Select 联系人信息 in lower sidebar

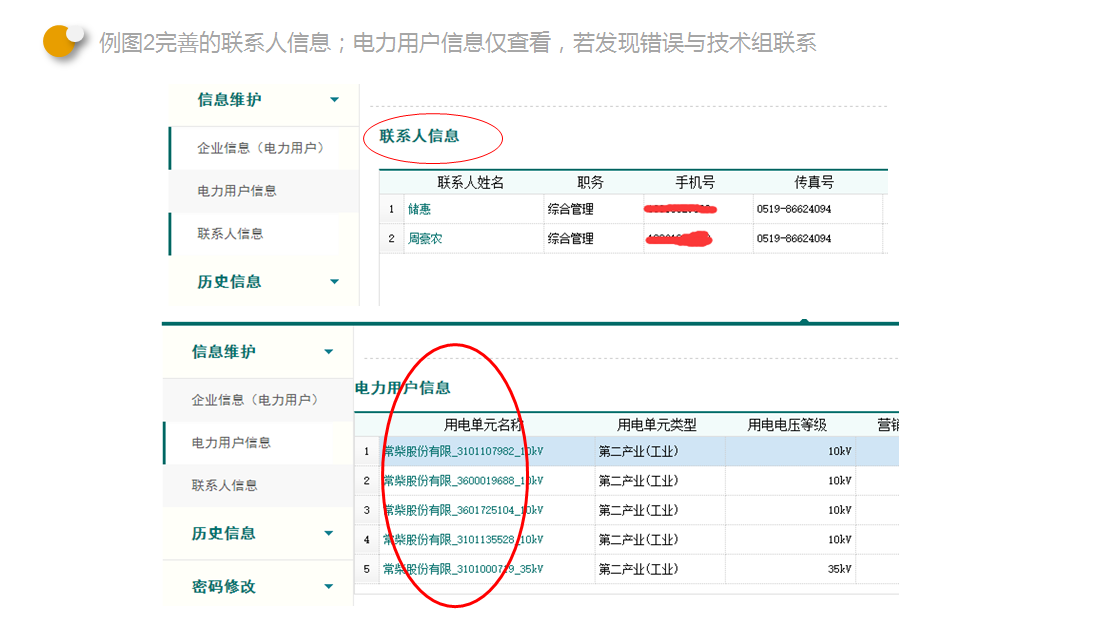(x=225, y=486)
